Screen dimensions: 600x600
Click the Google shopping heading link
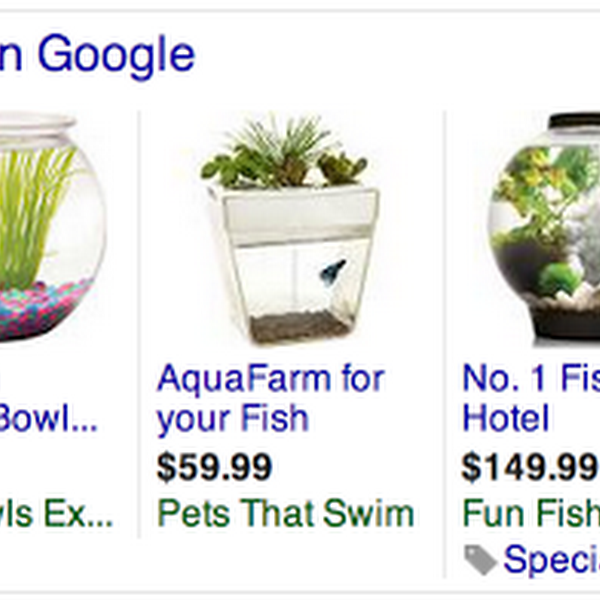tap(98, 53)
